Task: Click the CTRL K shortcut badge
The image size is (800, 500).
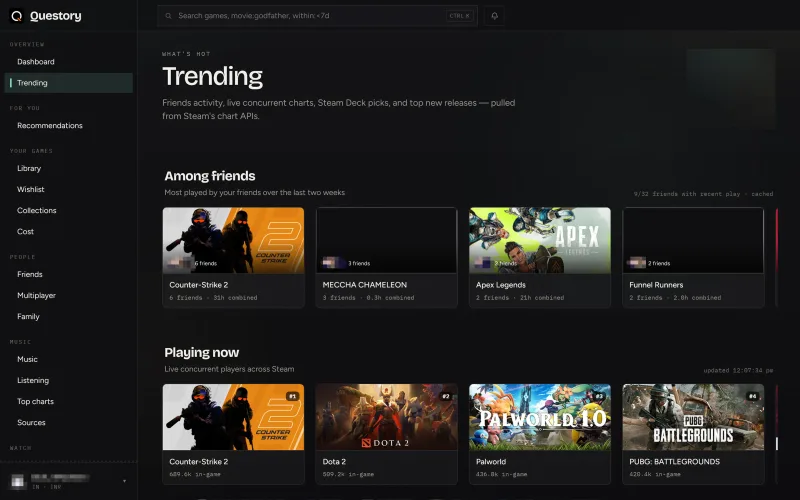Action: [460, 16]
